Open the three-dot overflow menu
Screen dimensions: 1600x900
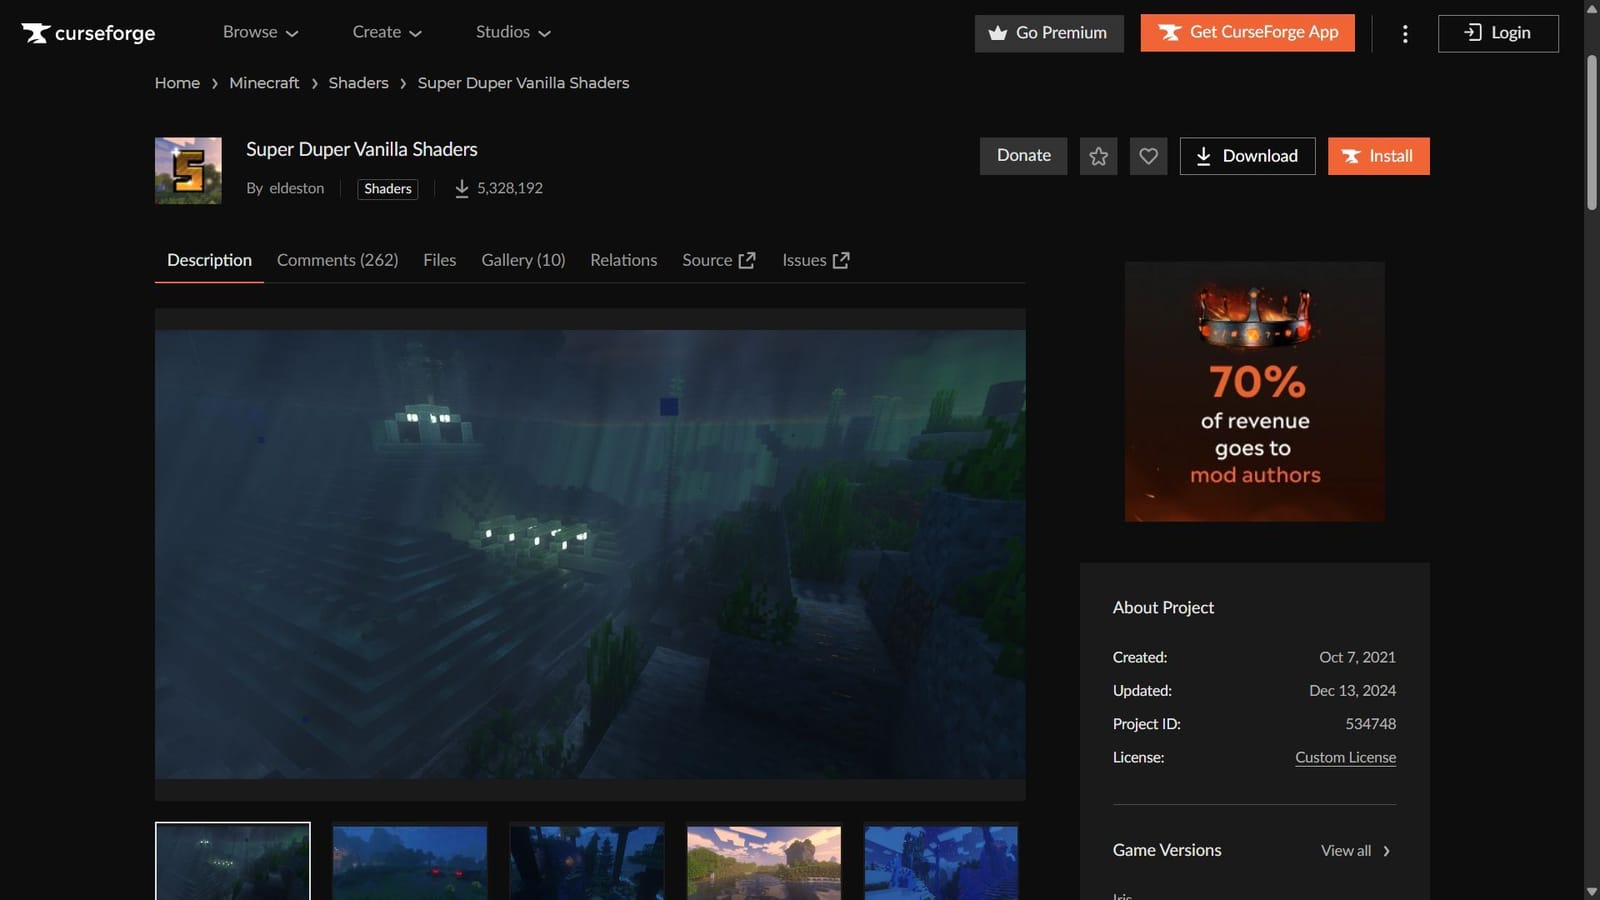click(1404, 33)
